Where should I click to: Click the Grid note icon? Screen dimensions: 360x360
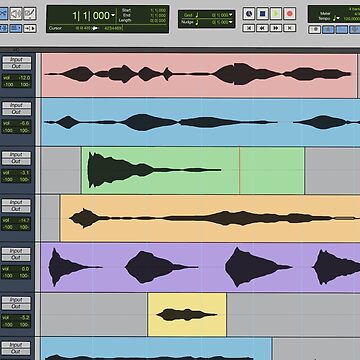pos(197,15)
